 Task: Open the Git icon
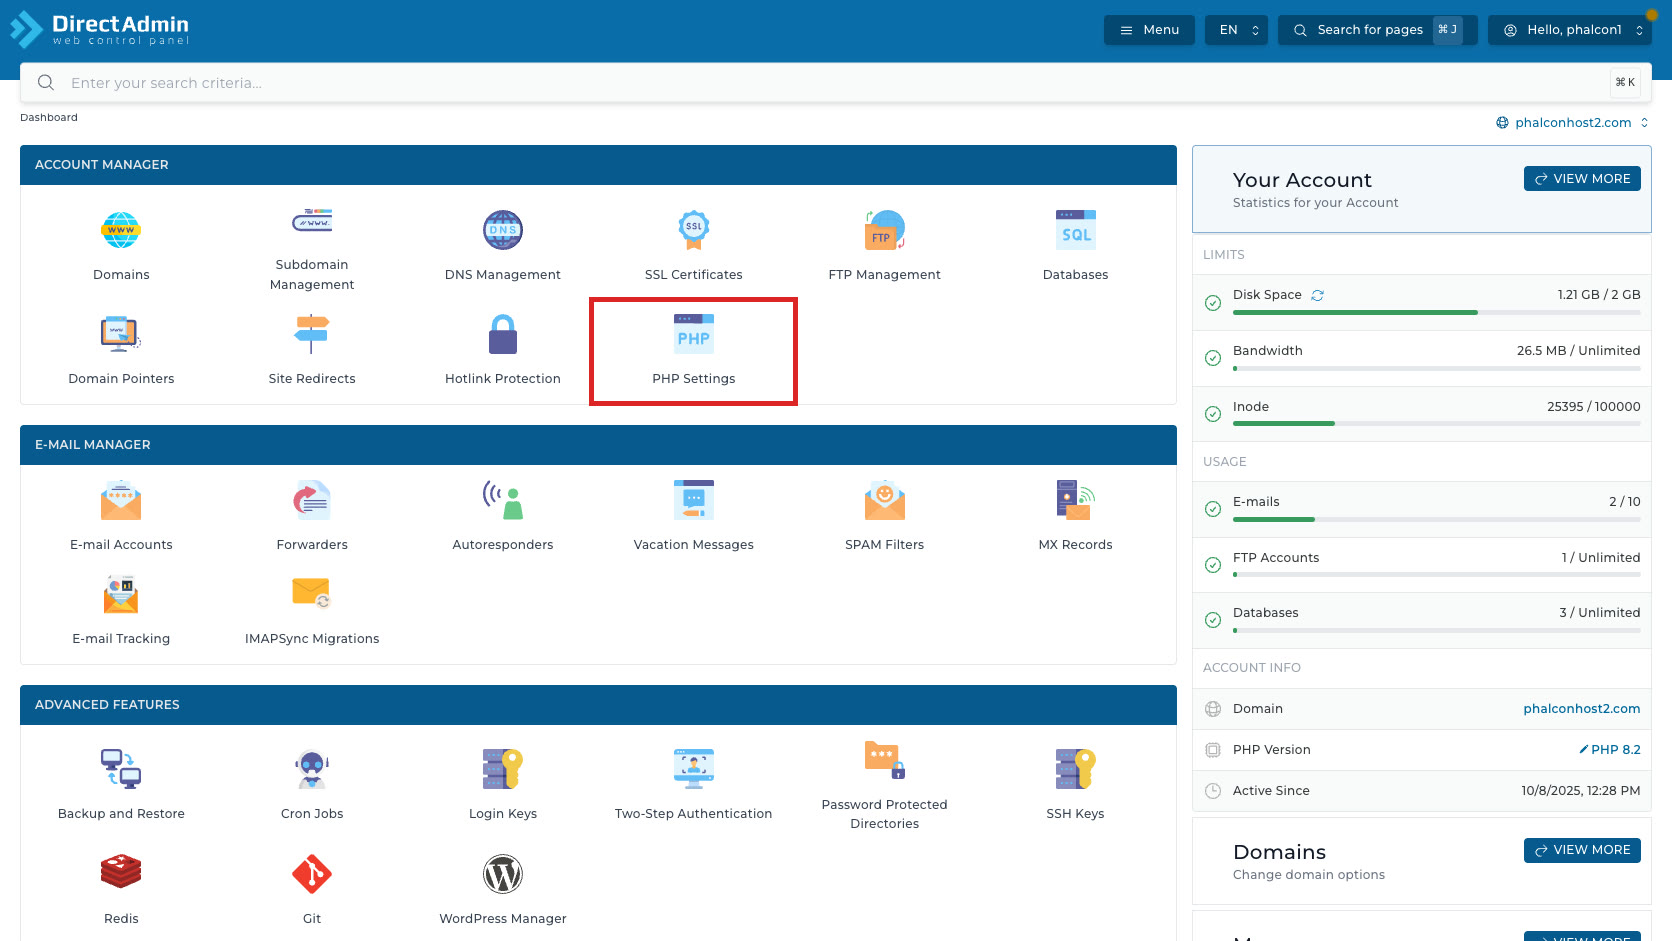(x=312, y=874)
